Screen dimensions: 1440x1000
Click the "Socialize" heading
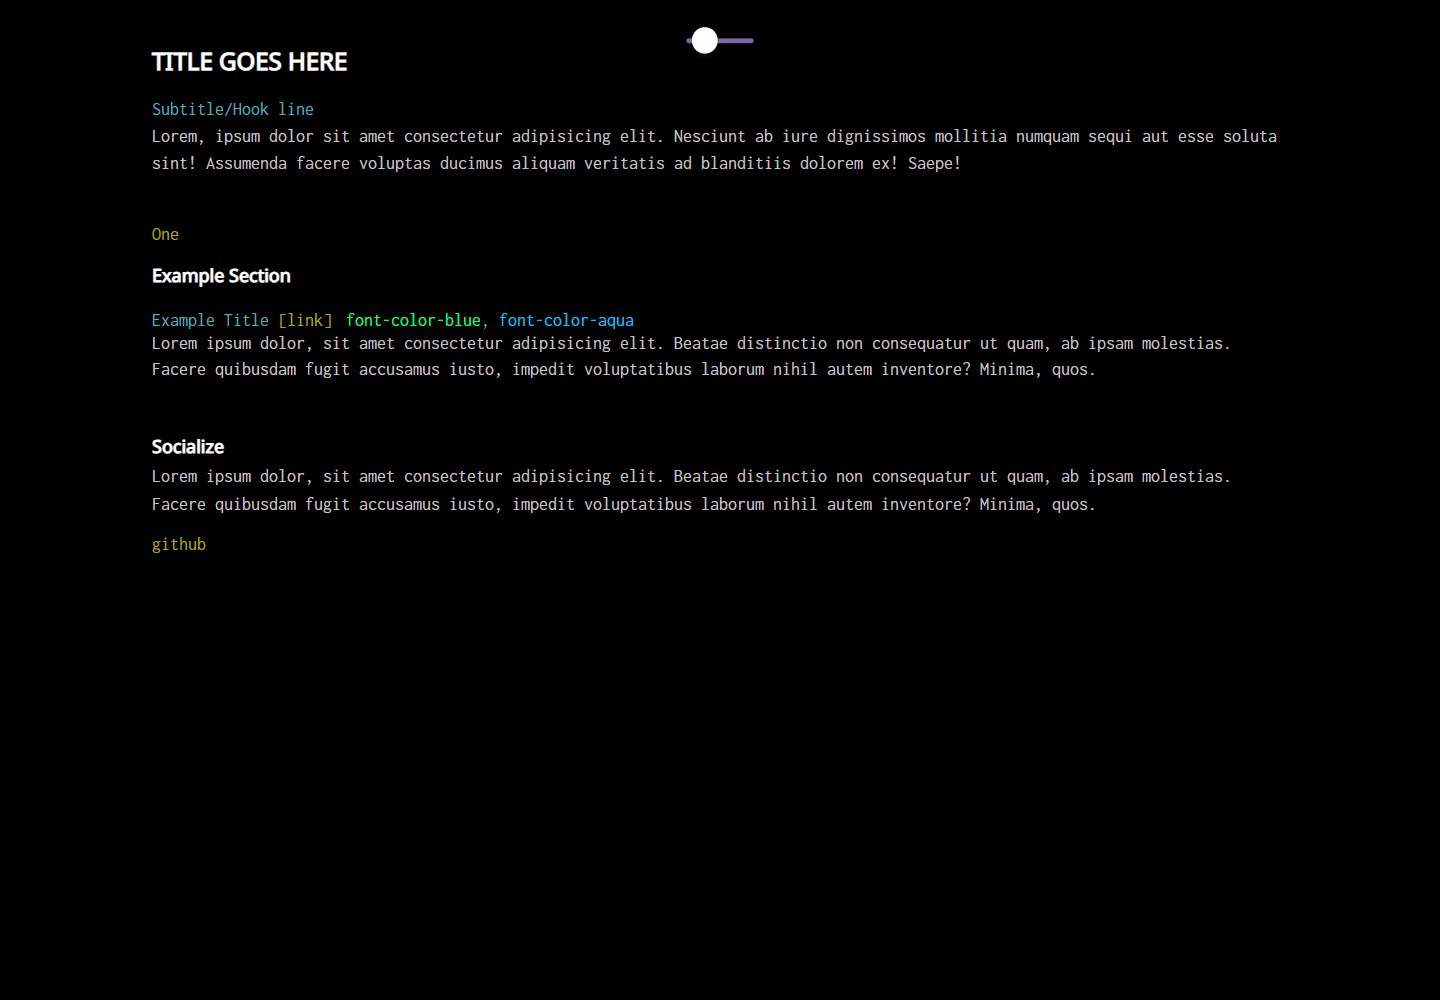tap(188, 447)
